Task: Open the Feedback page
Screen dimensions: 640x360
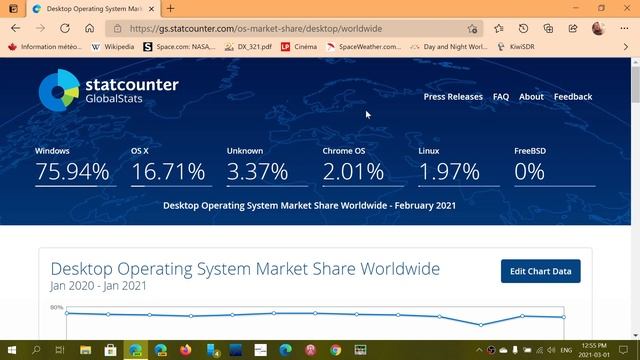Action: 573,97
